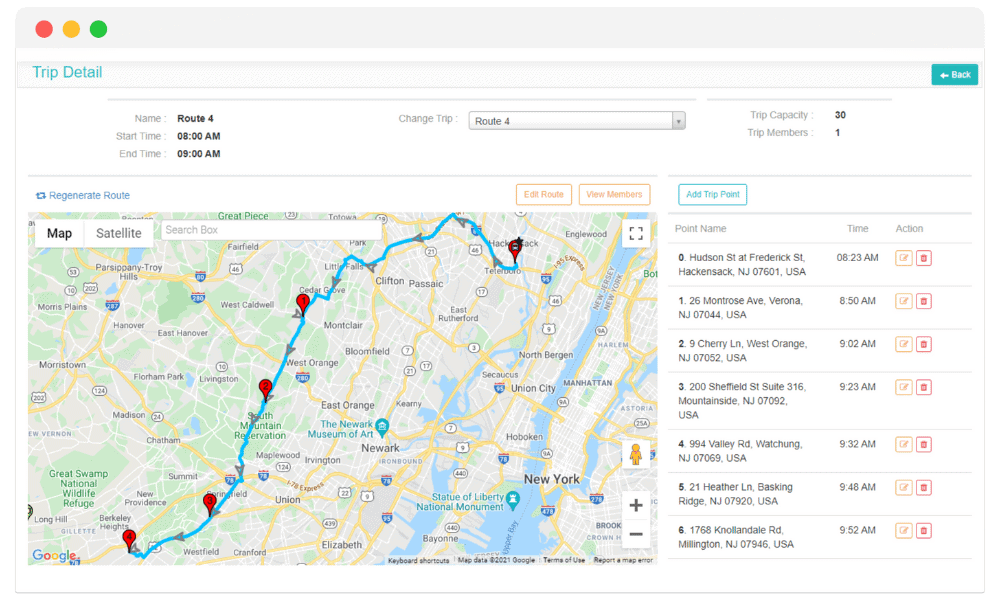Select the 08:23 AM time cell
This screenshot has height=600, width=1000.
[x=857, y=258]
